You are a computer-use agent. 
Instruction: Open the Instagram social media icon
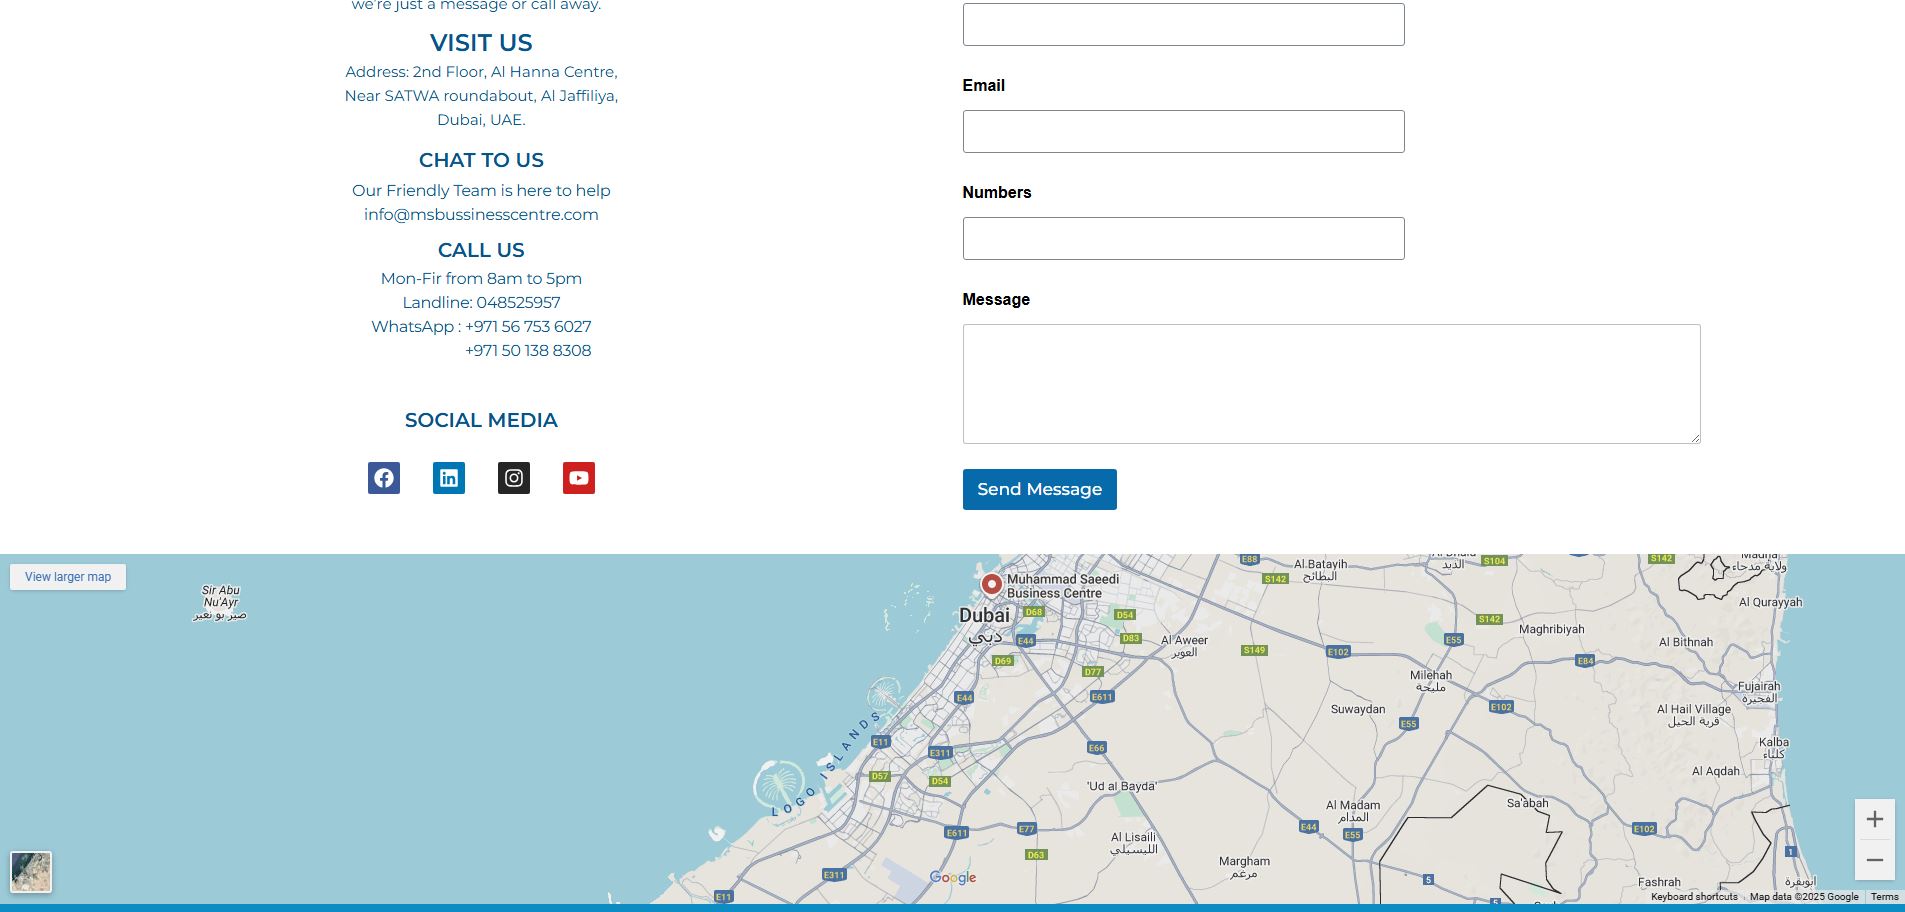tap(514, 478)
